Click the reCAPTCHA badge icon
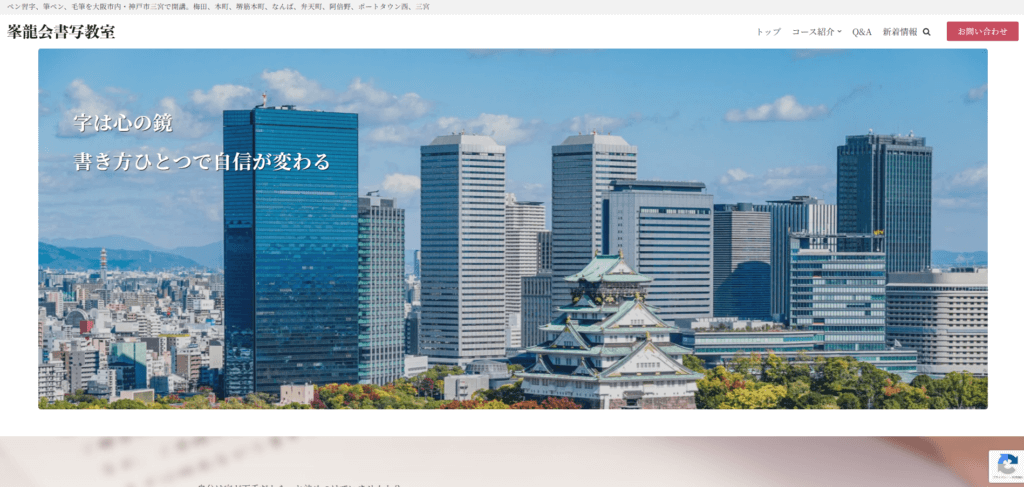Image resolution: width=1024 pixels, height=487 pixels. pos(1006,466)
